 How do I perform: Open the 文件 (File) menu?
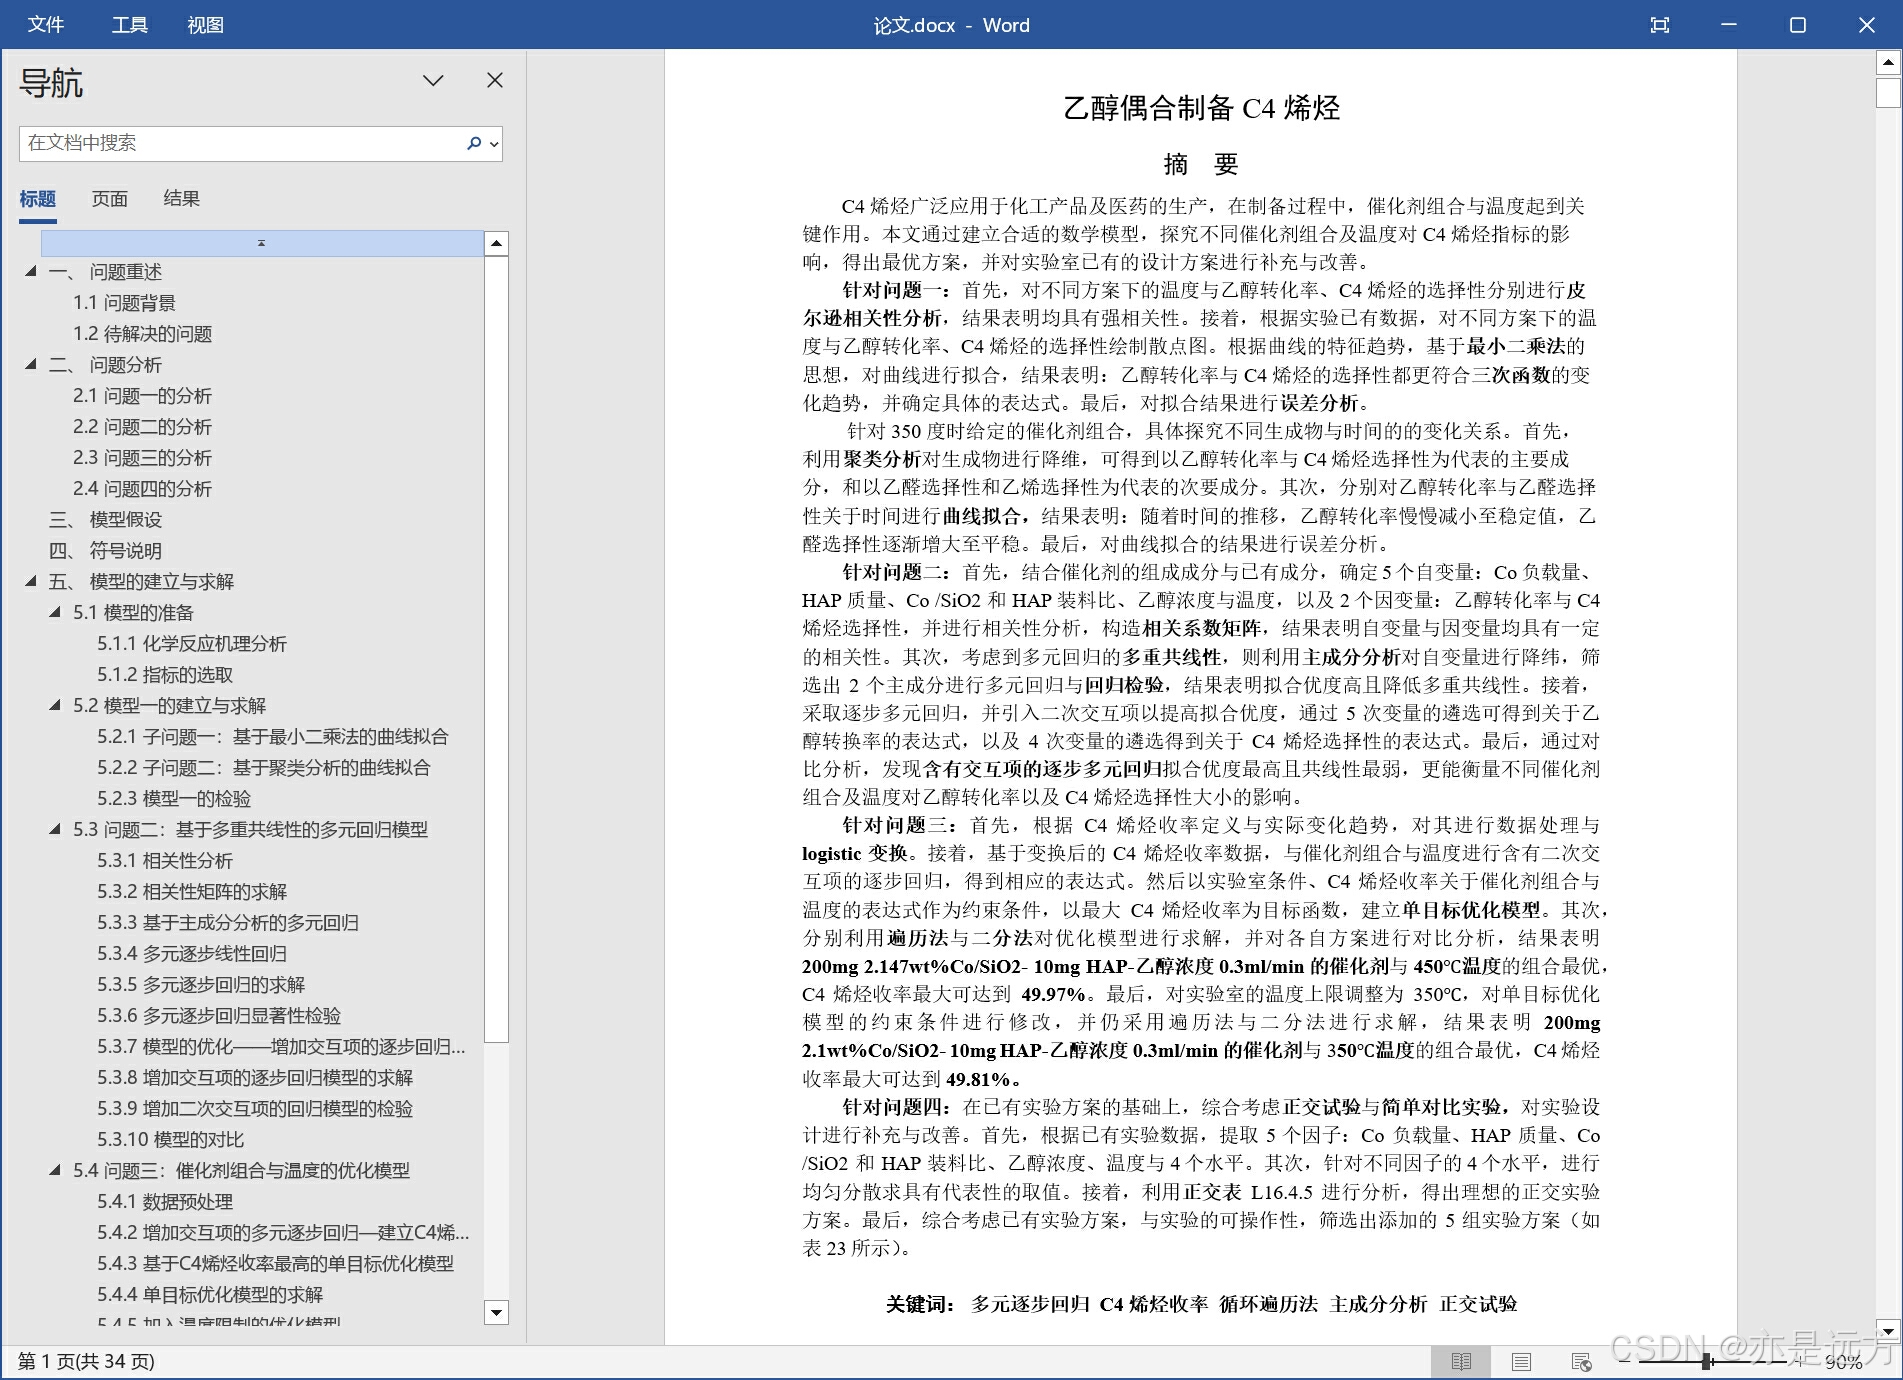click(46, 25)
